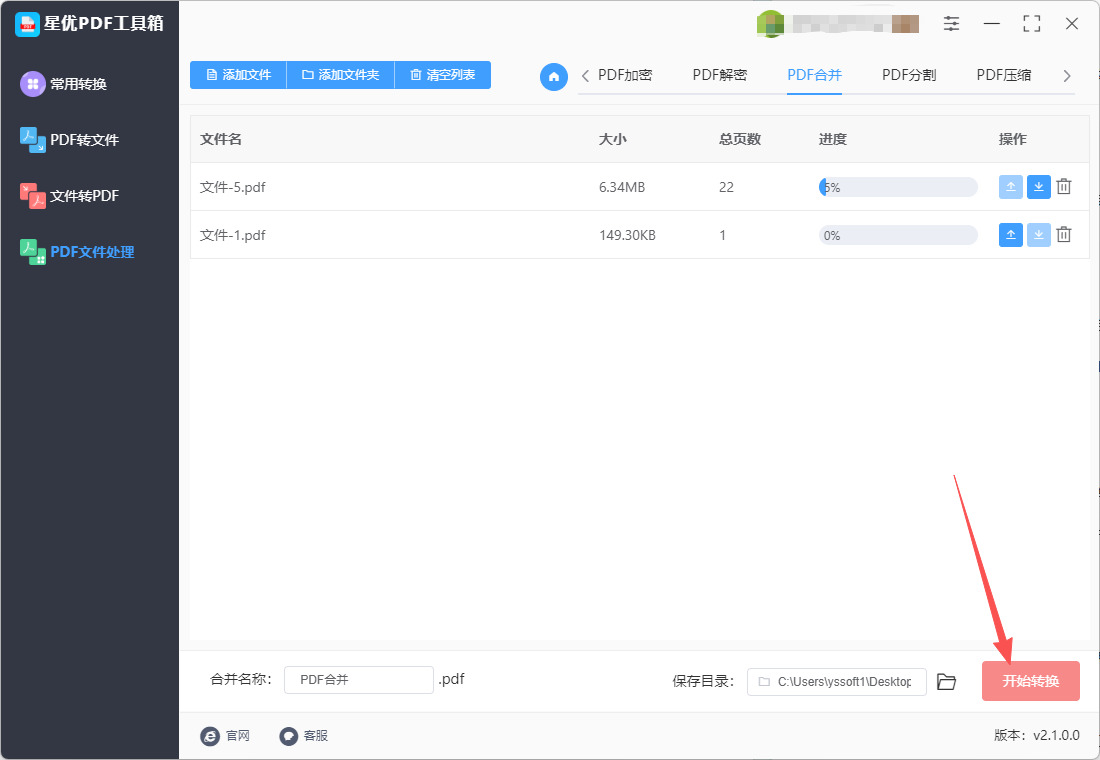Switch to PDF分割 tab

tap(909, 75)
